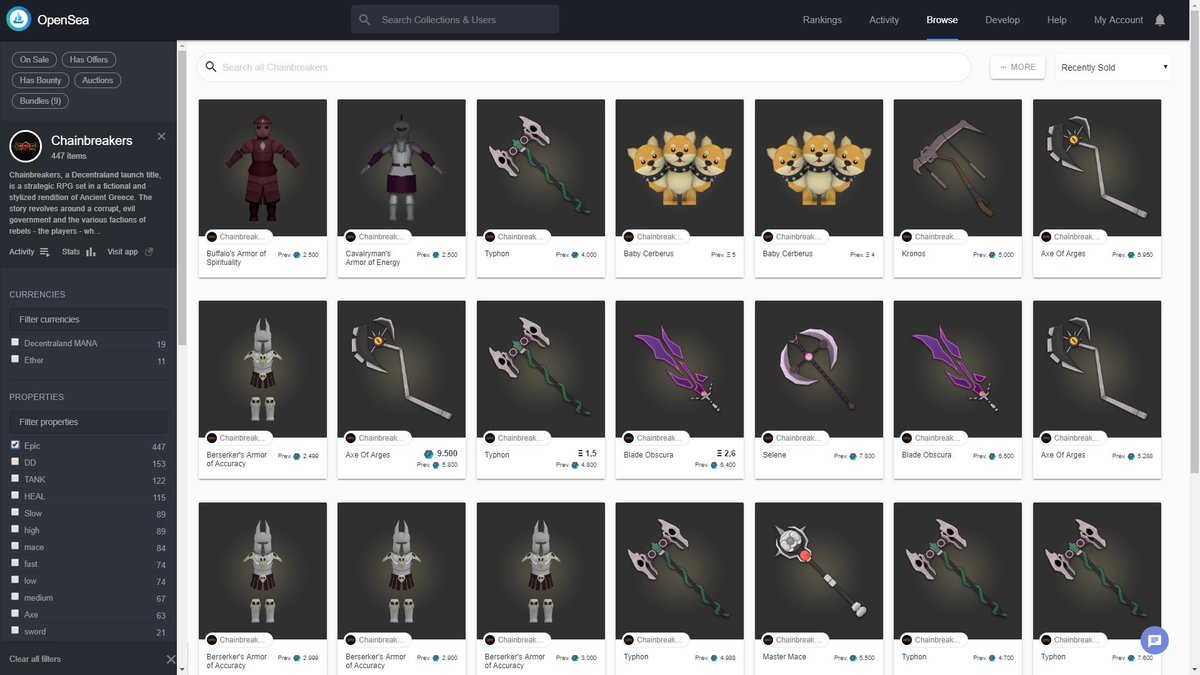Open notifications bell icon

pyautogui.click(x=1159, y=20)
